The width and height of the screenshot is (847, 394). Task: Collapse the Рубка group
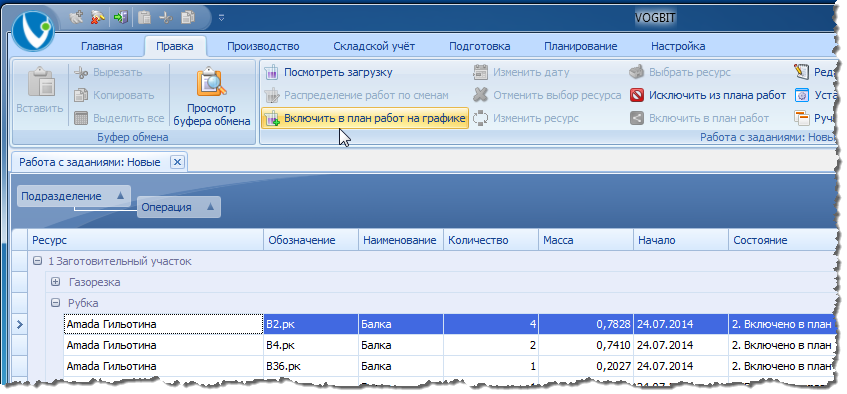pos(55,303)
